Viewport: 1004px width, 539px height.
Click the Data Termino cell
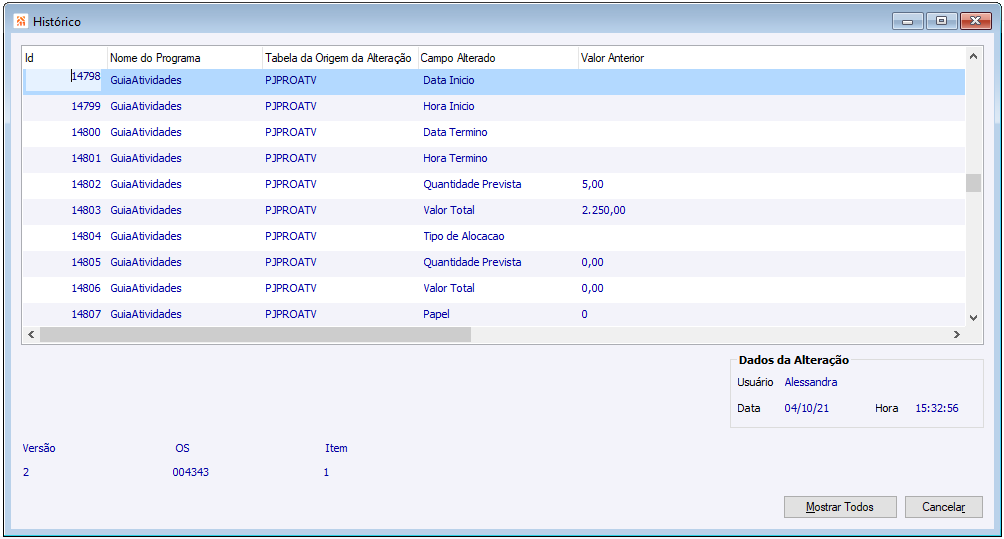pyautogui.click(x=455, y=133)
